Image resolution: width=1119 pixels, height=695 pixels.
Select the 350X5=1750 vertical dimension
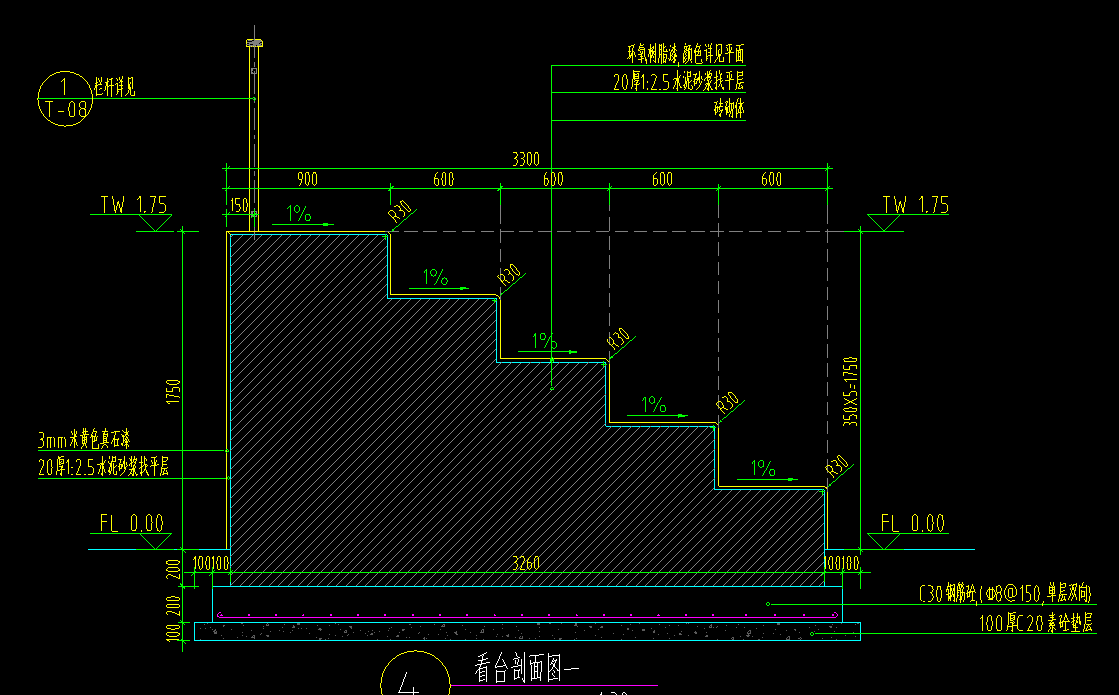point(851,392)
